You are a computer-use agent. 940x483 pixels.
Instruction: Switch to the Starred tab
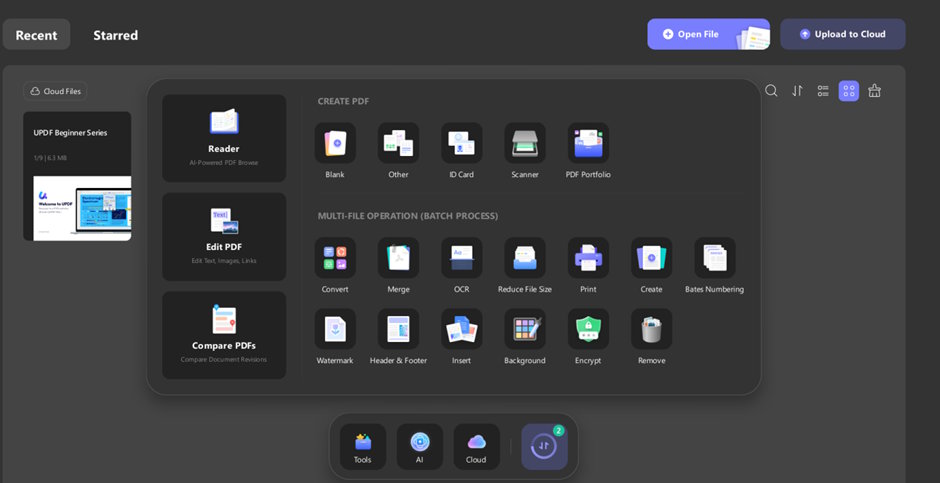[116, 35]
